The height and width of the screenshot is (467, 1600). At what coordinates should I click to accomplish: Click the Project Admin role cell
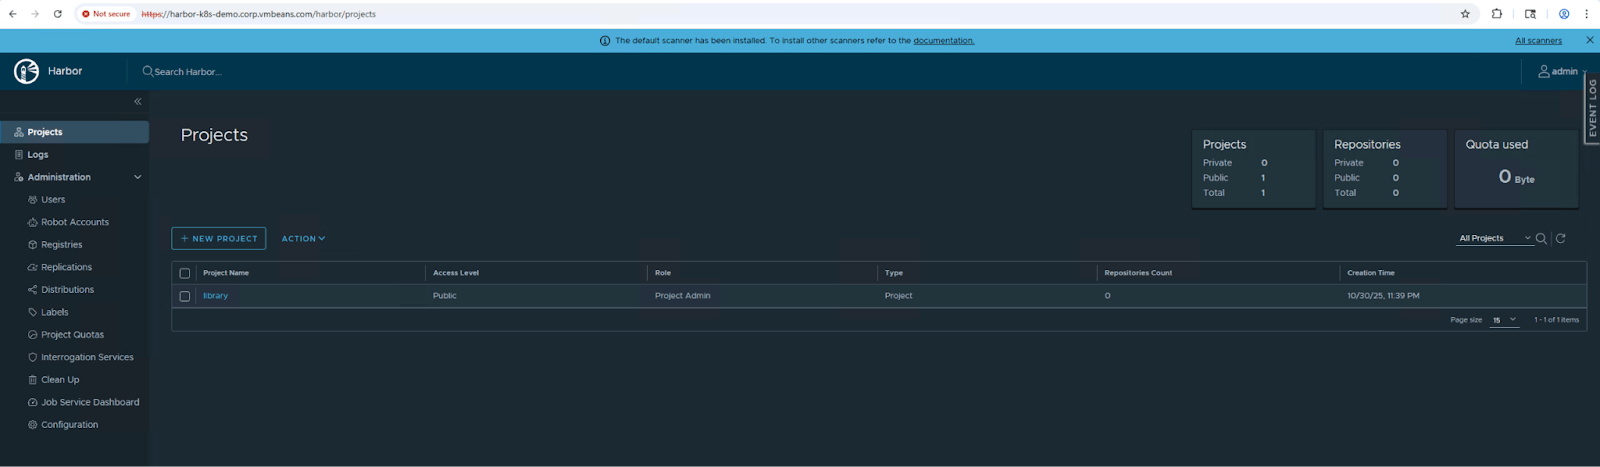tap(683, 295)
